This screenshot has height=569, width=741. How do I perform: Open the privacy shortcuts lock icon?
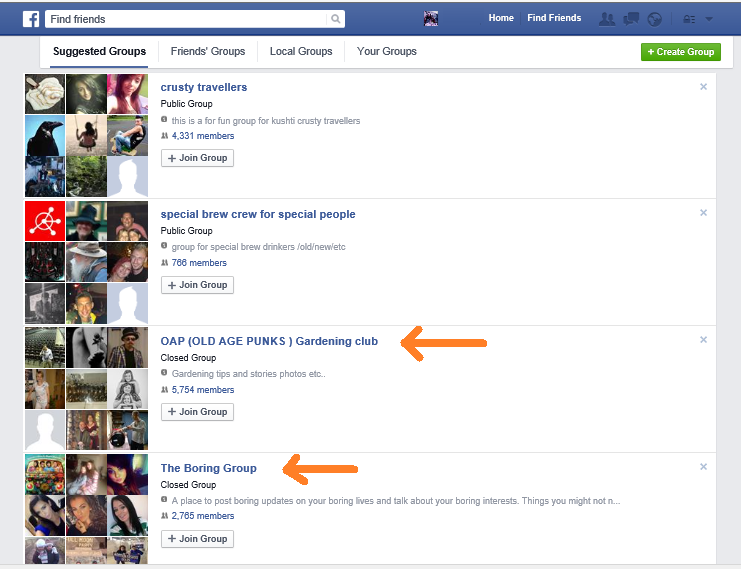(689, 19)
